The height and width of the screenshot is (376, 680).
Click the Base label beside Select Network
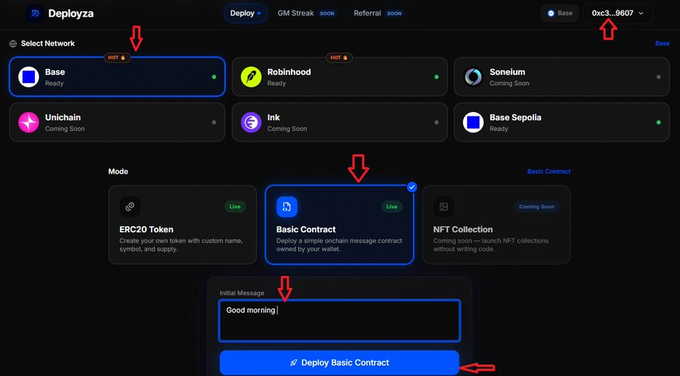pos(662,43)
